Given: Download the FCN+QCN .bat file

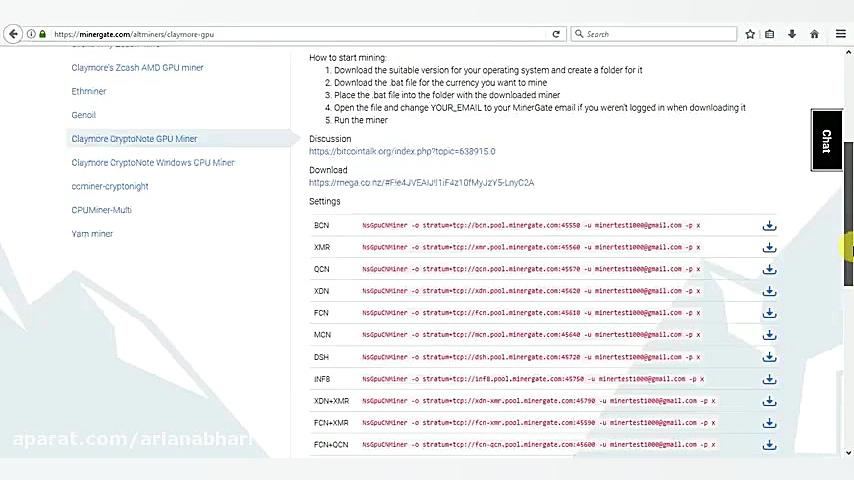Looking at the screenshot, I should [x=769, y=445].
